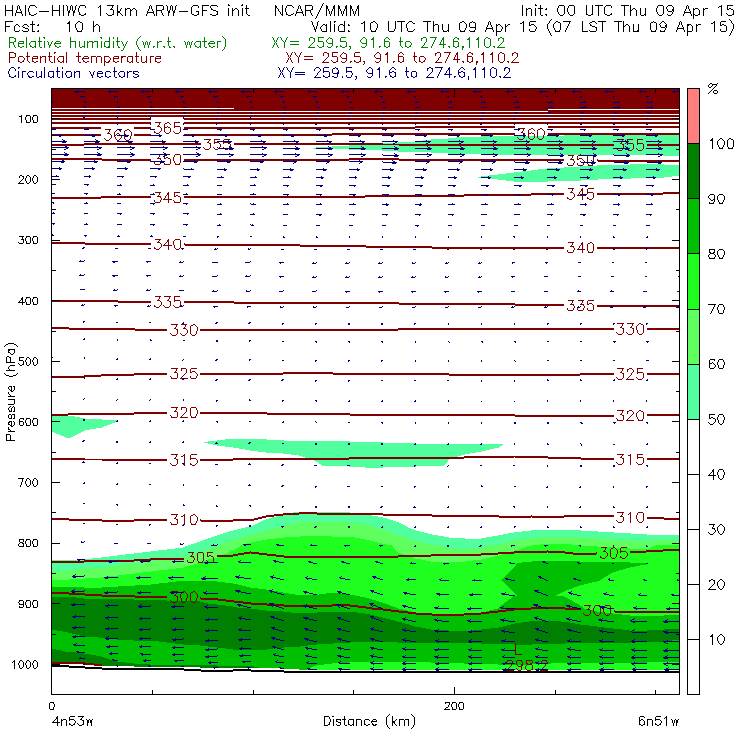Click the "700" pressure axis tick label

click(x=28, y=483)
